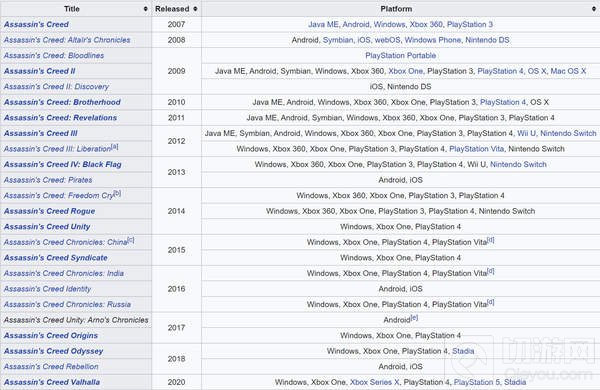Open the PlayStation Portable link
The image size is (600, 390).
click(x=400, y=55)
